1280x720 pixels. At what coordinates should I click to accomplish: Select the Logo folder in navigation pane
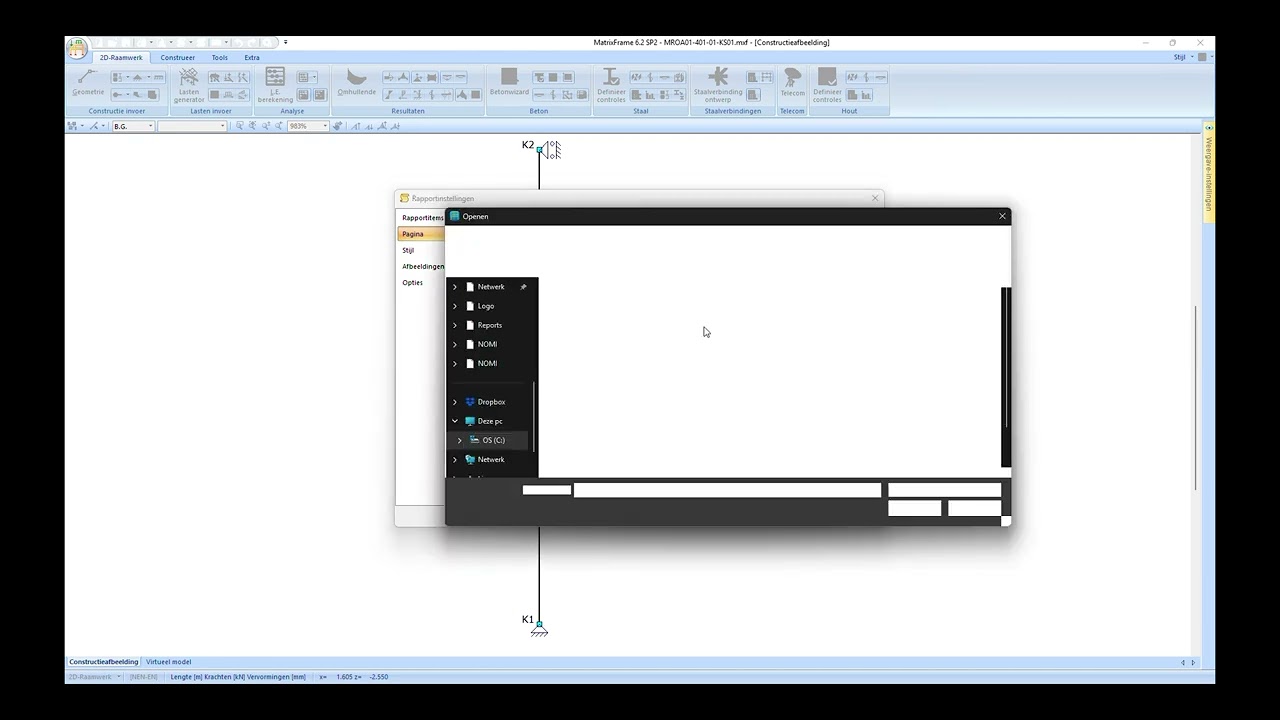pos(486,306)
